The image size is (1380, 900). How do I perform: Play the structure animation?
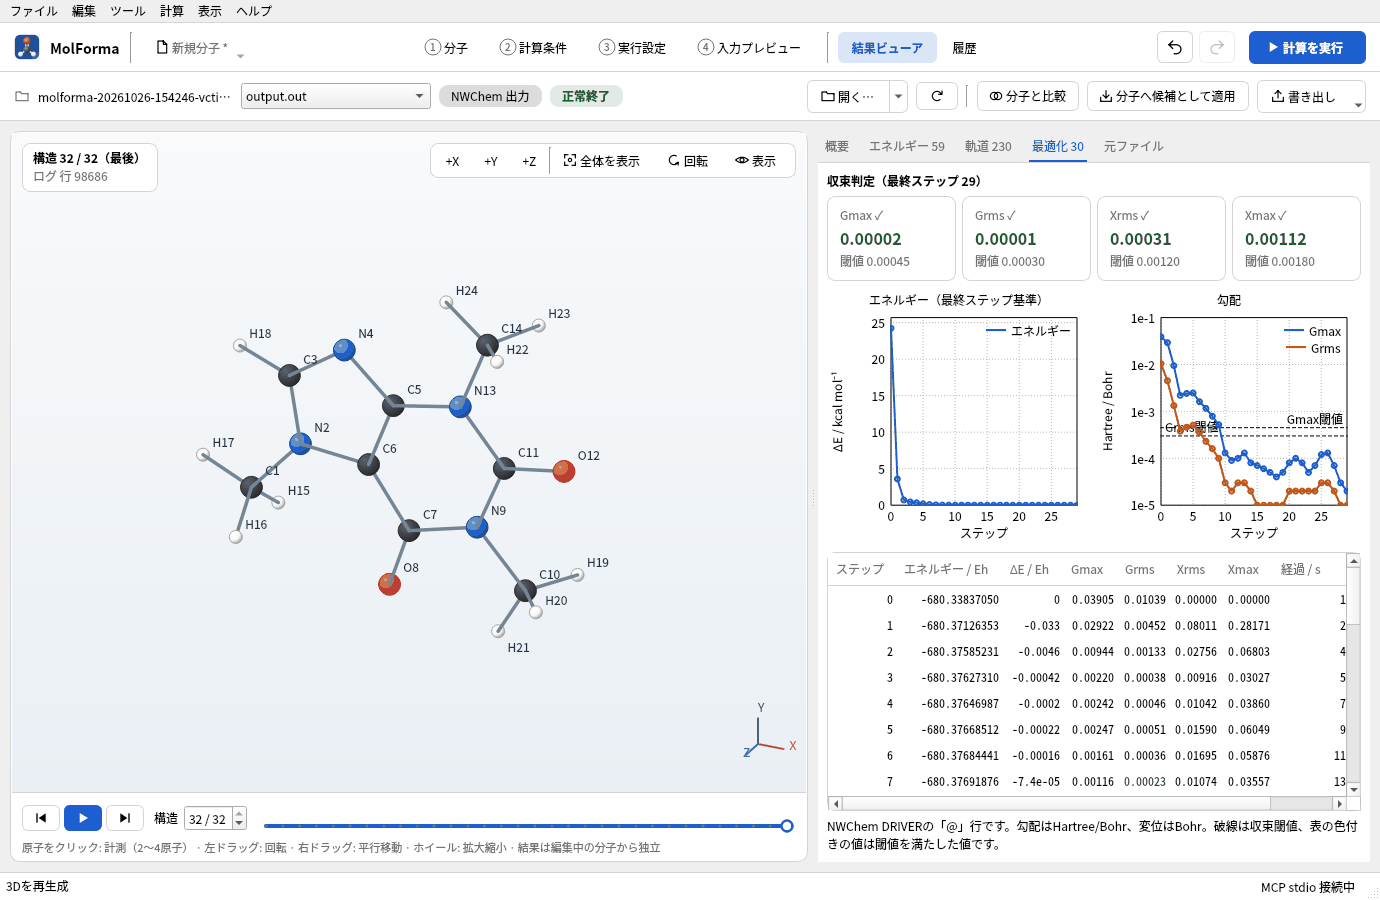point(83,818)
